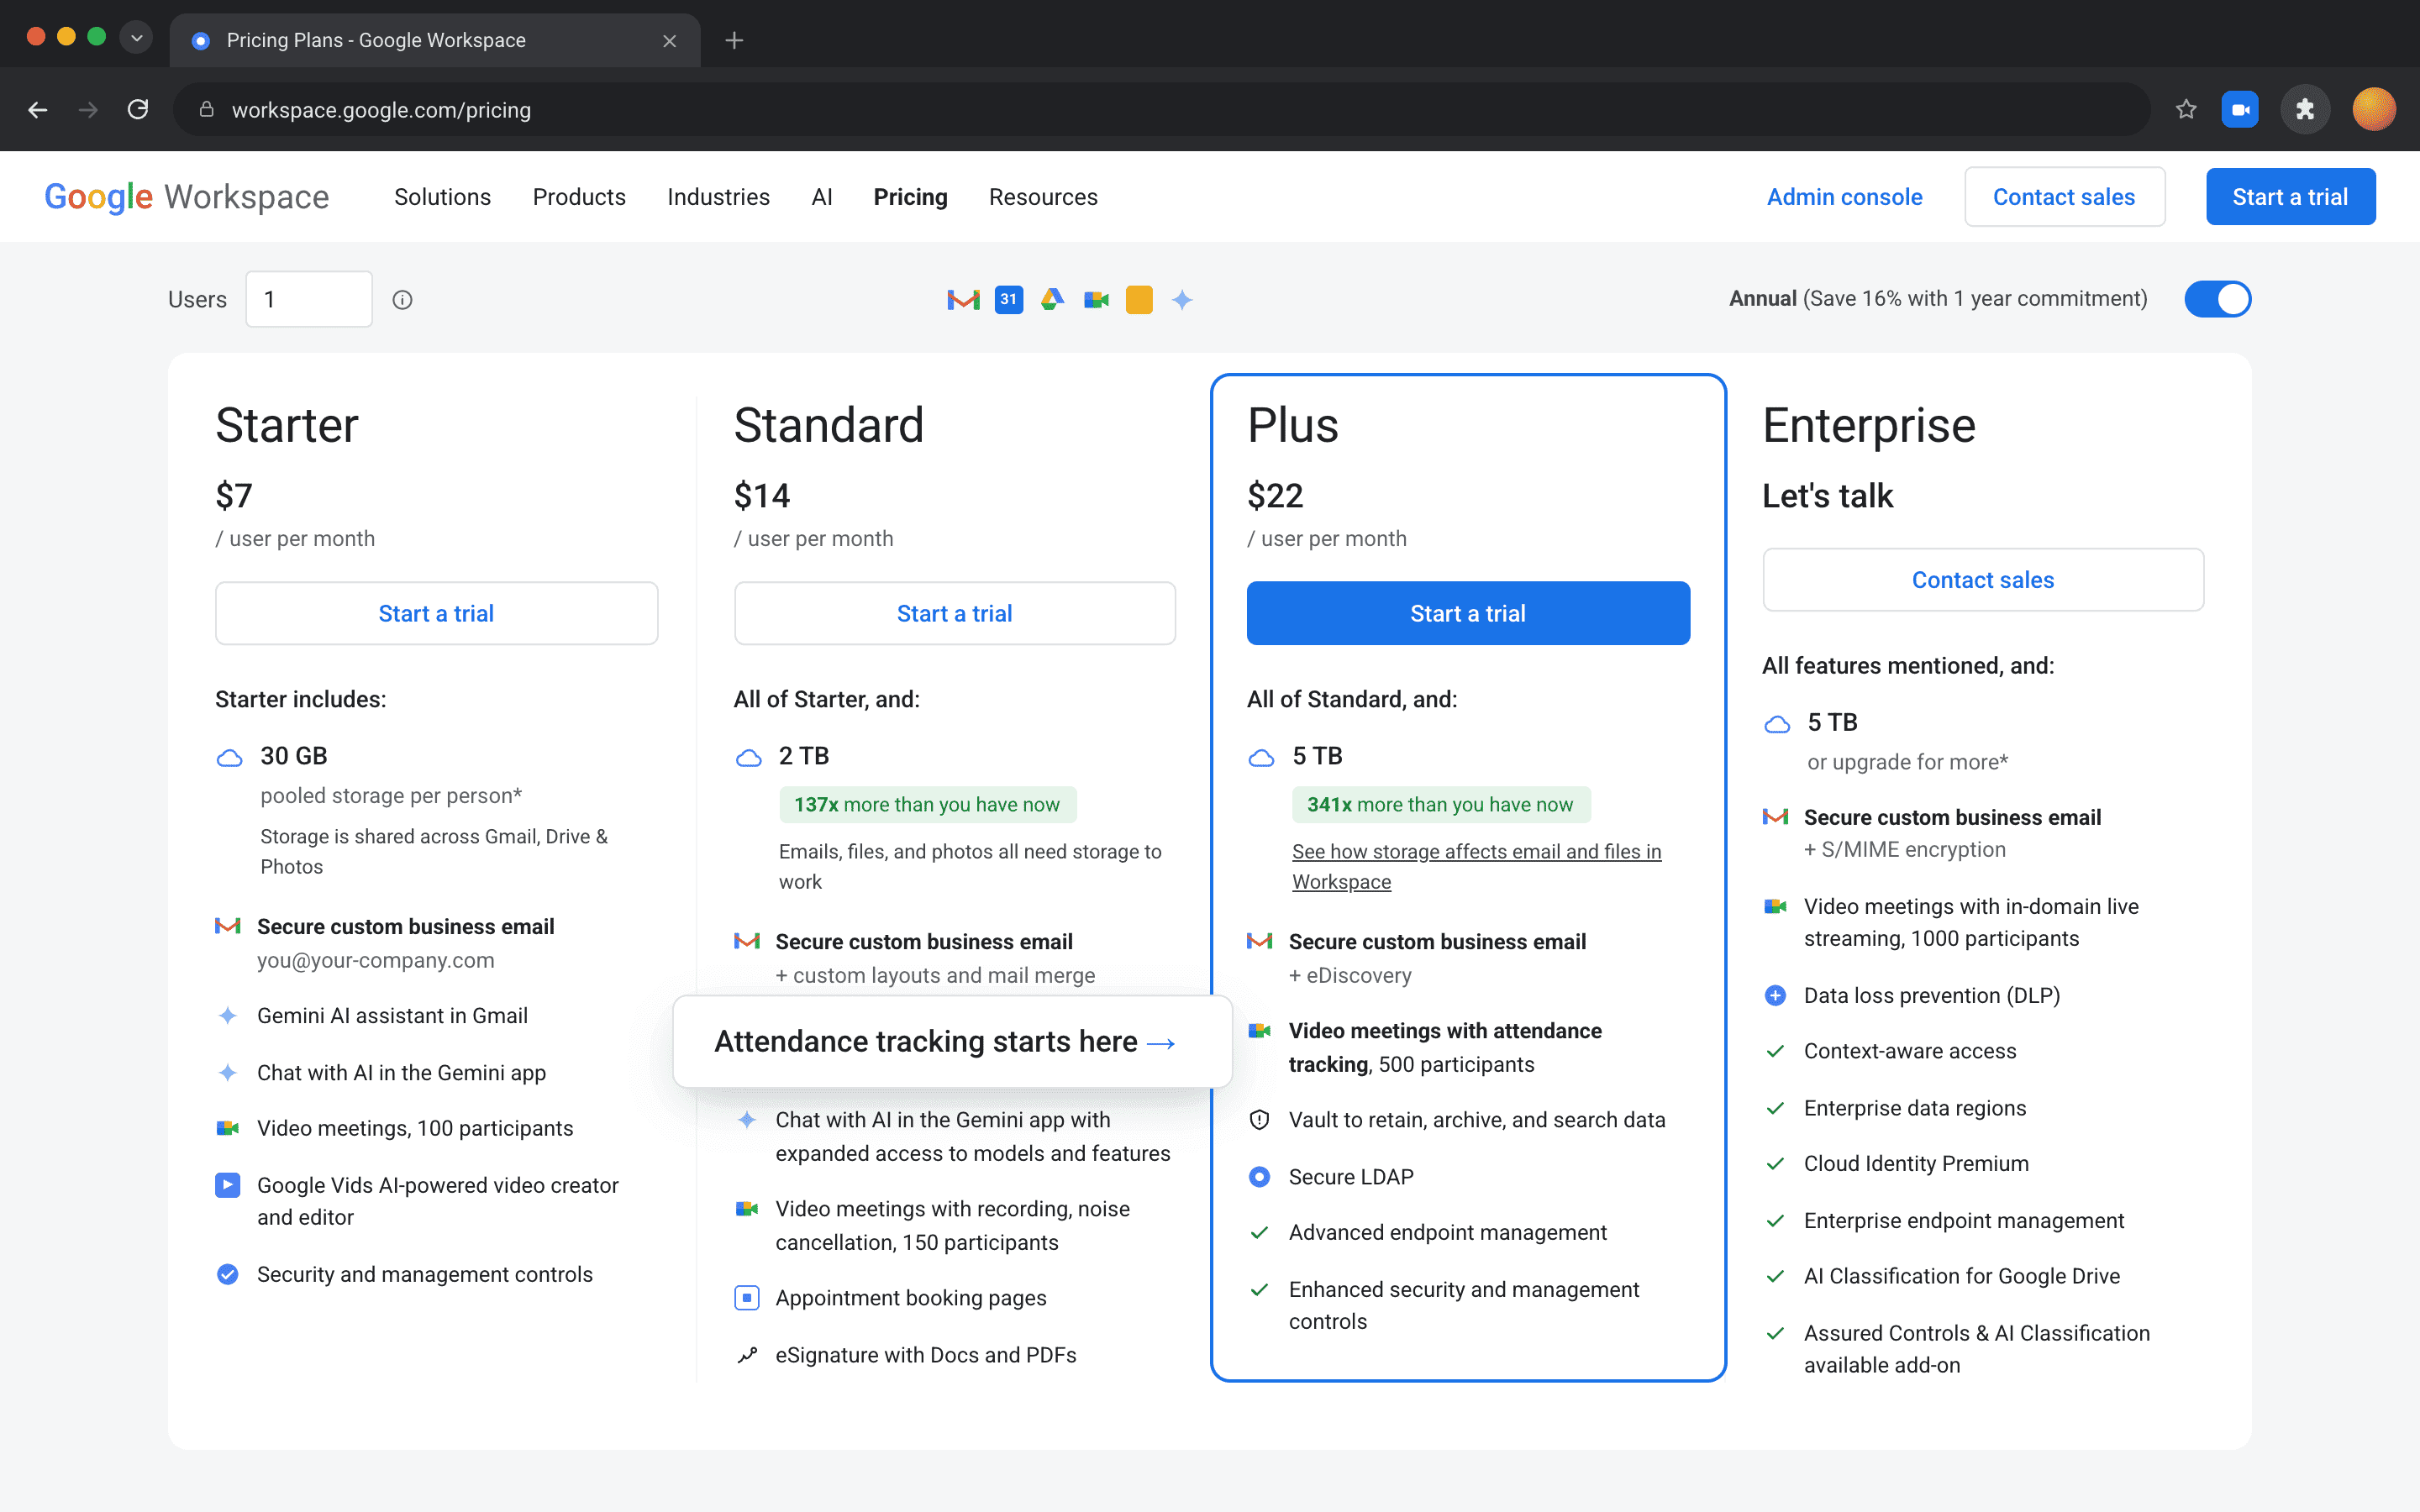
Task: Click the Gmail icon in product row
Action: coord(963,299)
